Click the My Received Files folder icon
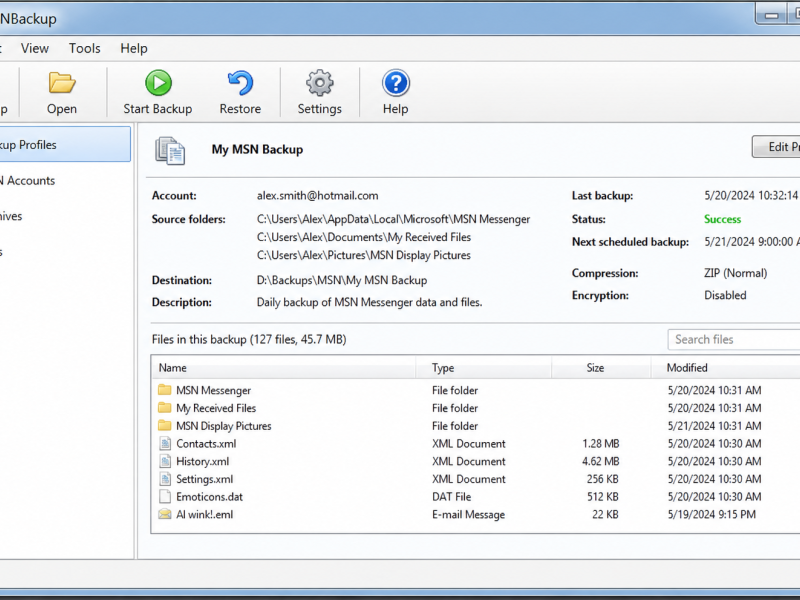The width and height of the screenshot is (800, 600). 164,408
